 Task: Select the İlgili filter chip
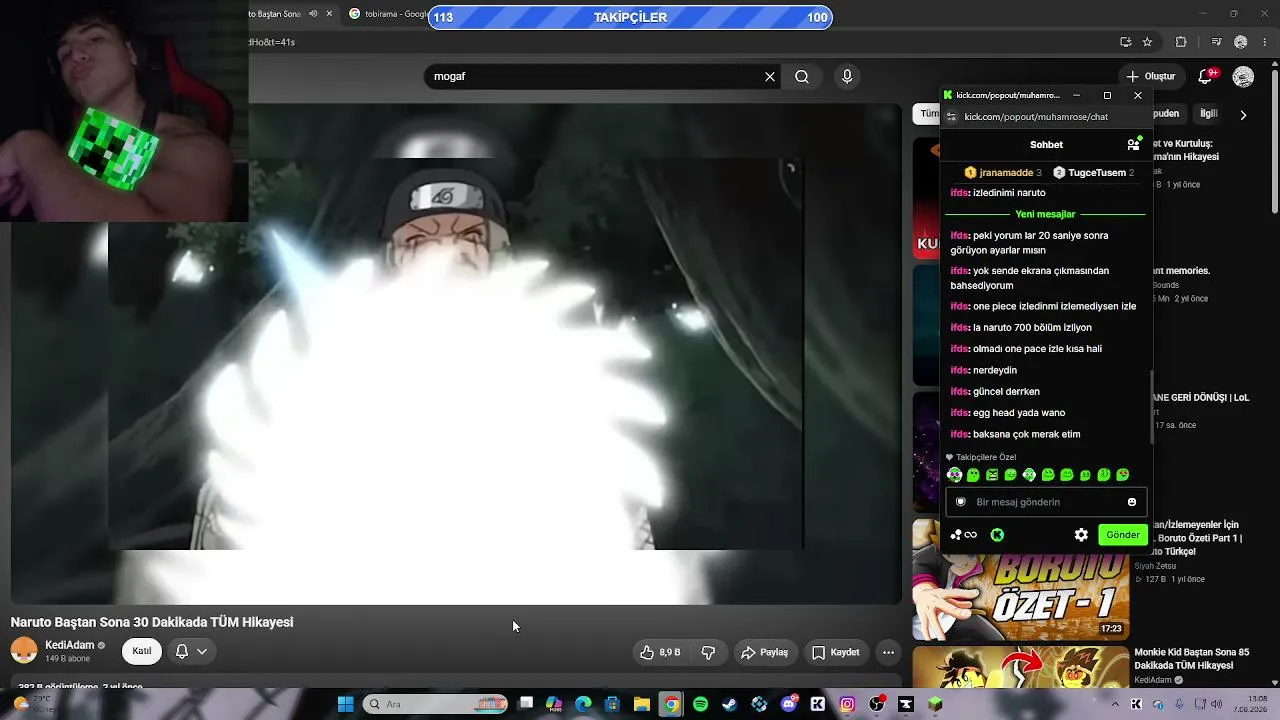1209,114
